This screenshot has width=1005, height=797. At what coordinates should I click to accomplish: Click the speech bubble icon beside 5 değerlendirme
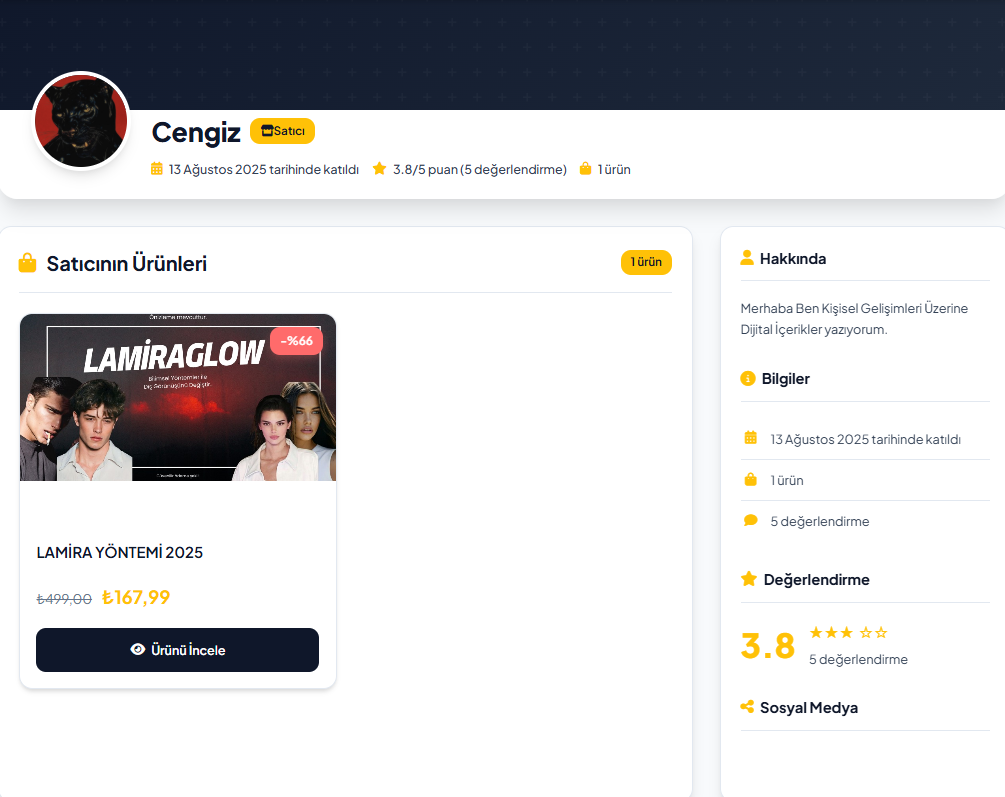[751, 521]
